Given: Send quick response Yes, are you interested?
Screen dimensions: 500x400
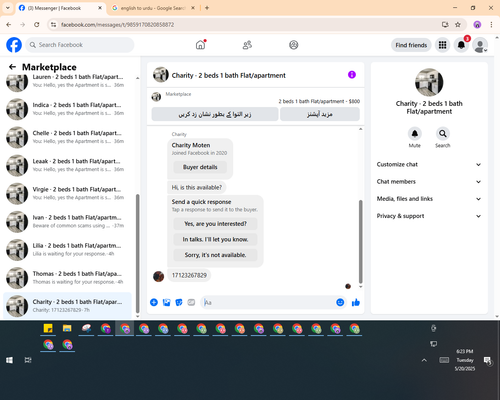Looking at the screenshot, I should (x=215, y=224).
